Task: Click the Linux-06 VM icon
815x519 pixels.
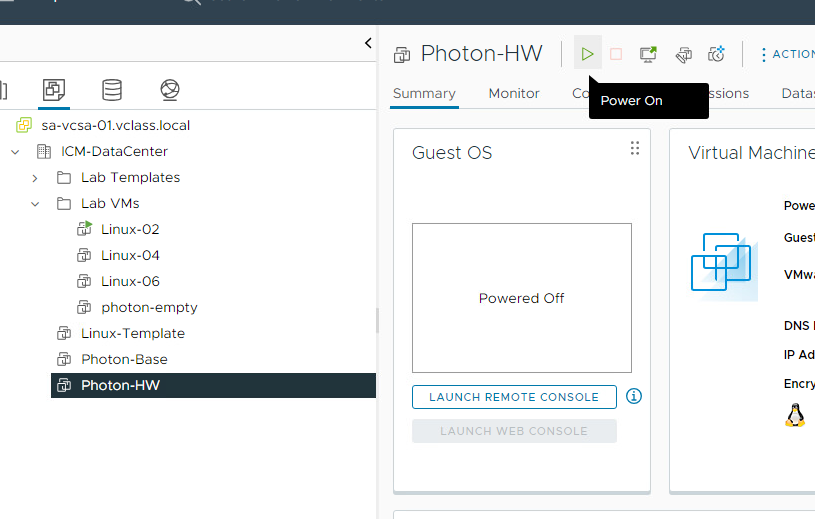Action: [x=84, y=281]
